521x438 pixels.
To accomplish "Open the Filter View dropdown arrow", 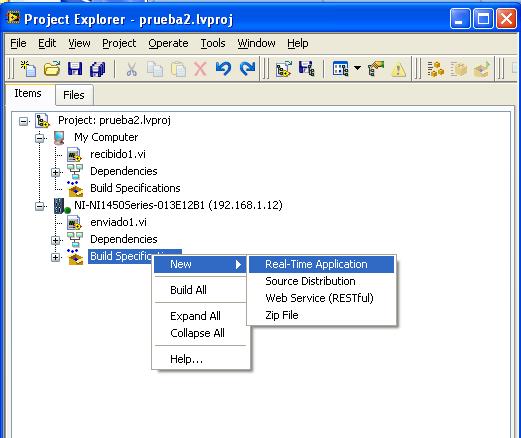I will 357,68.
